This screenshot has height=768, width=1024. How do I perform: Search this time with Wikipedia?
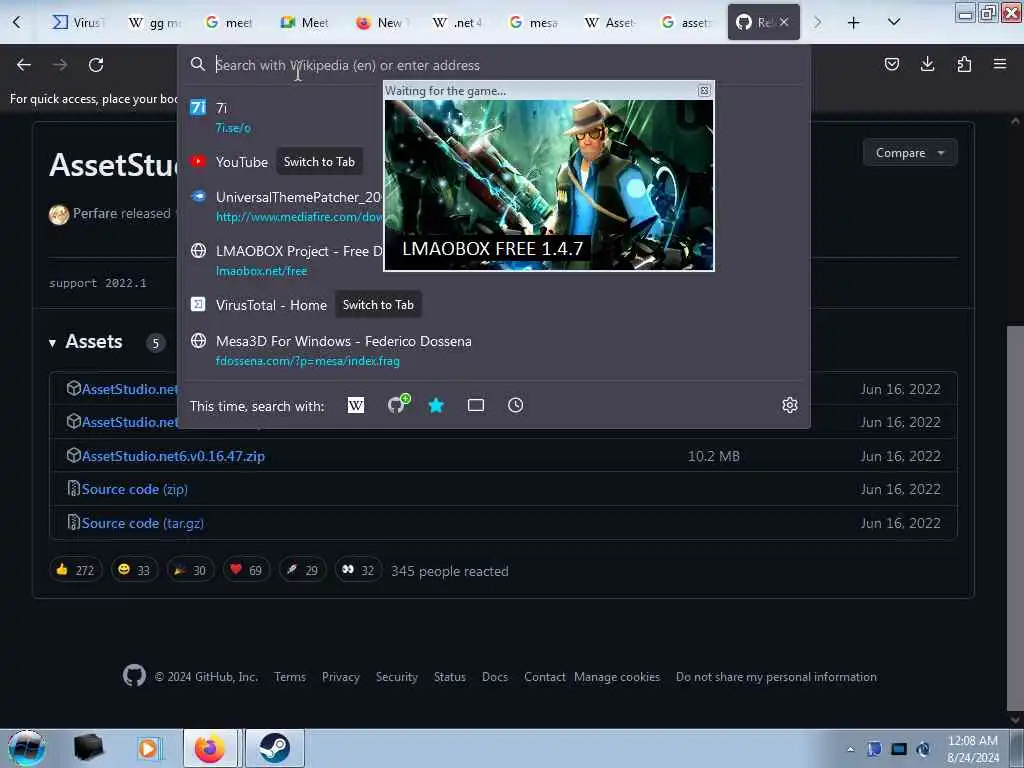point(356,406)
